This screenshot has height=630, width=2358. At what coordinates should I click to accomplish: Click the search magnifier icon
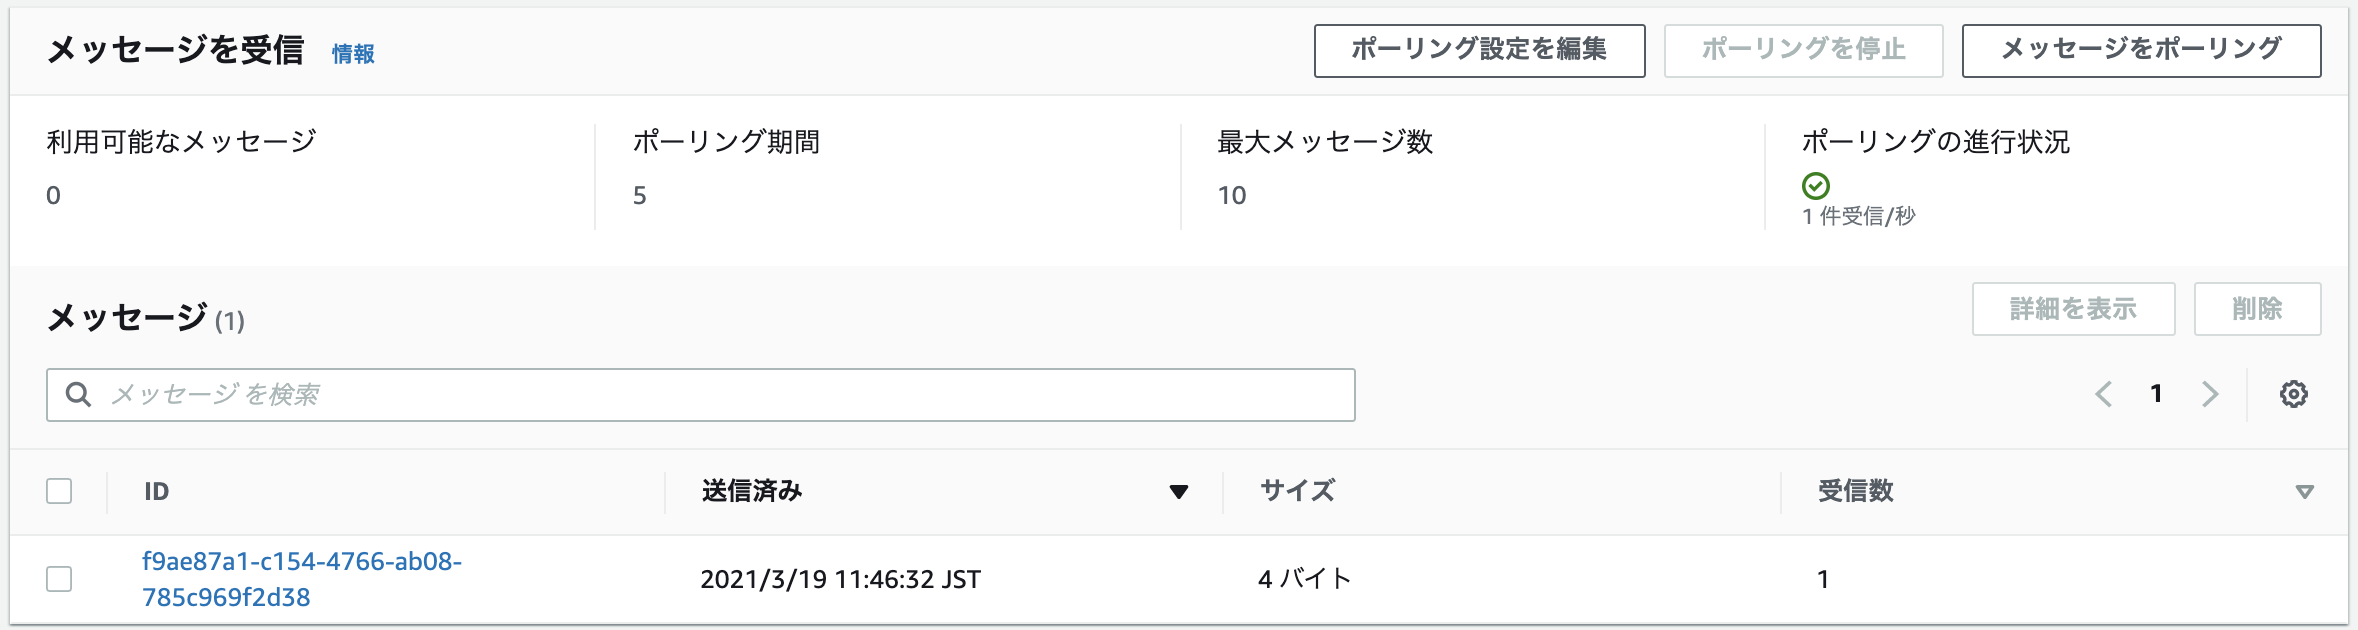[79, 393]
